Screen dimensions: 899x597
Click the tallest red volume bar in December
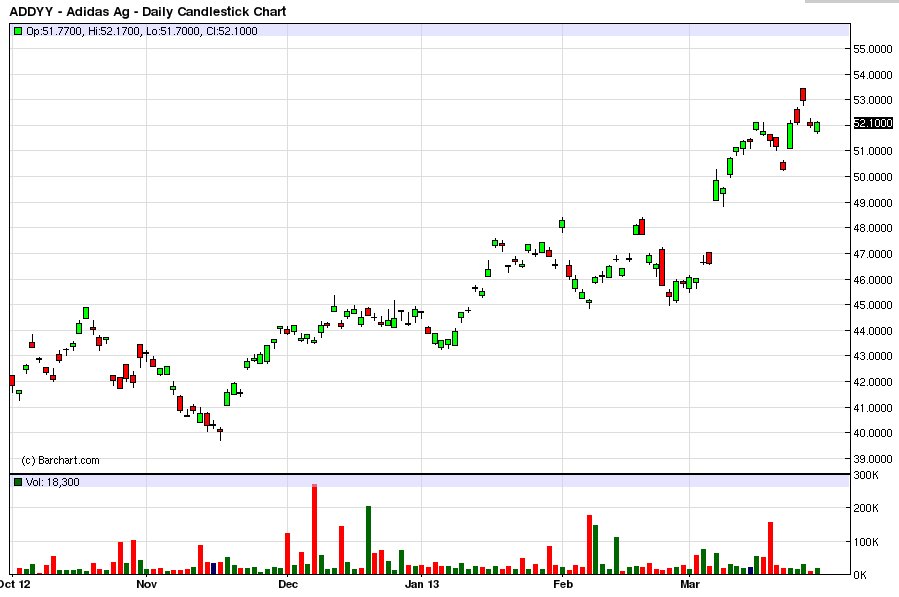pos(314,529)
